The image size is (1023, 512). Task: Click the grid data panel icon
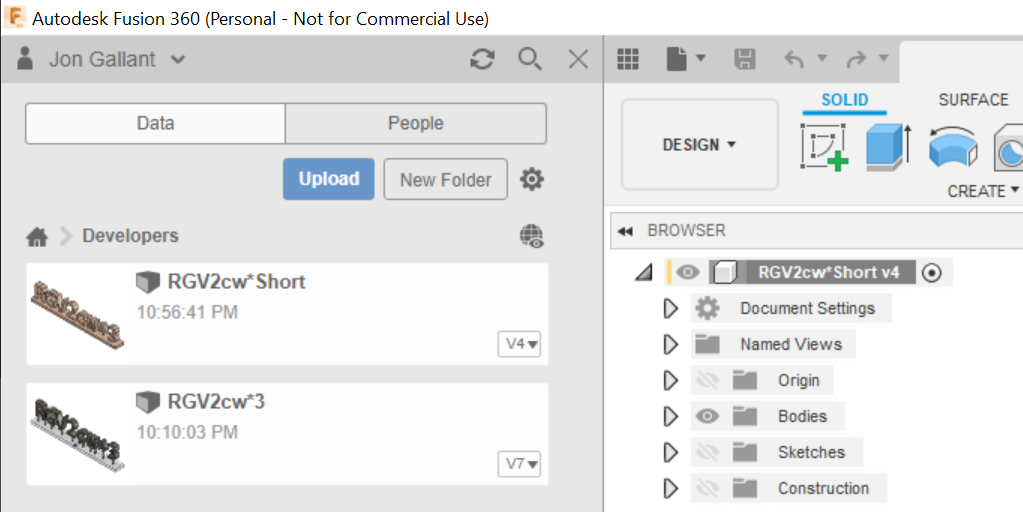click(x=628, y=60)
